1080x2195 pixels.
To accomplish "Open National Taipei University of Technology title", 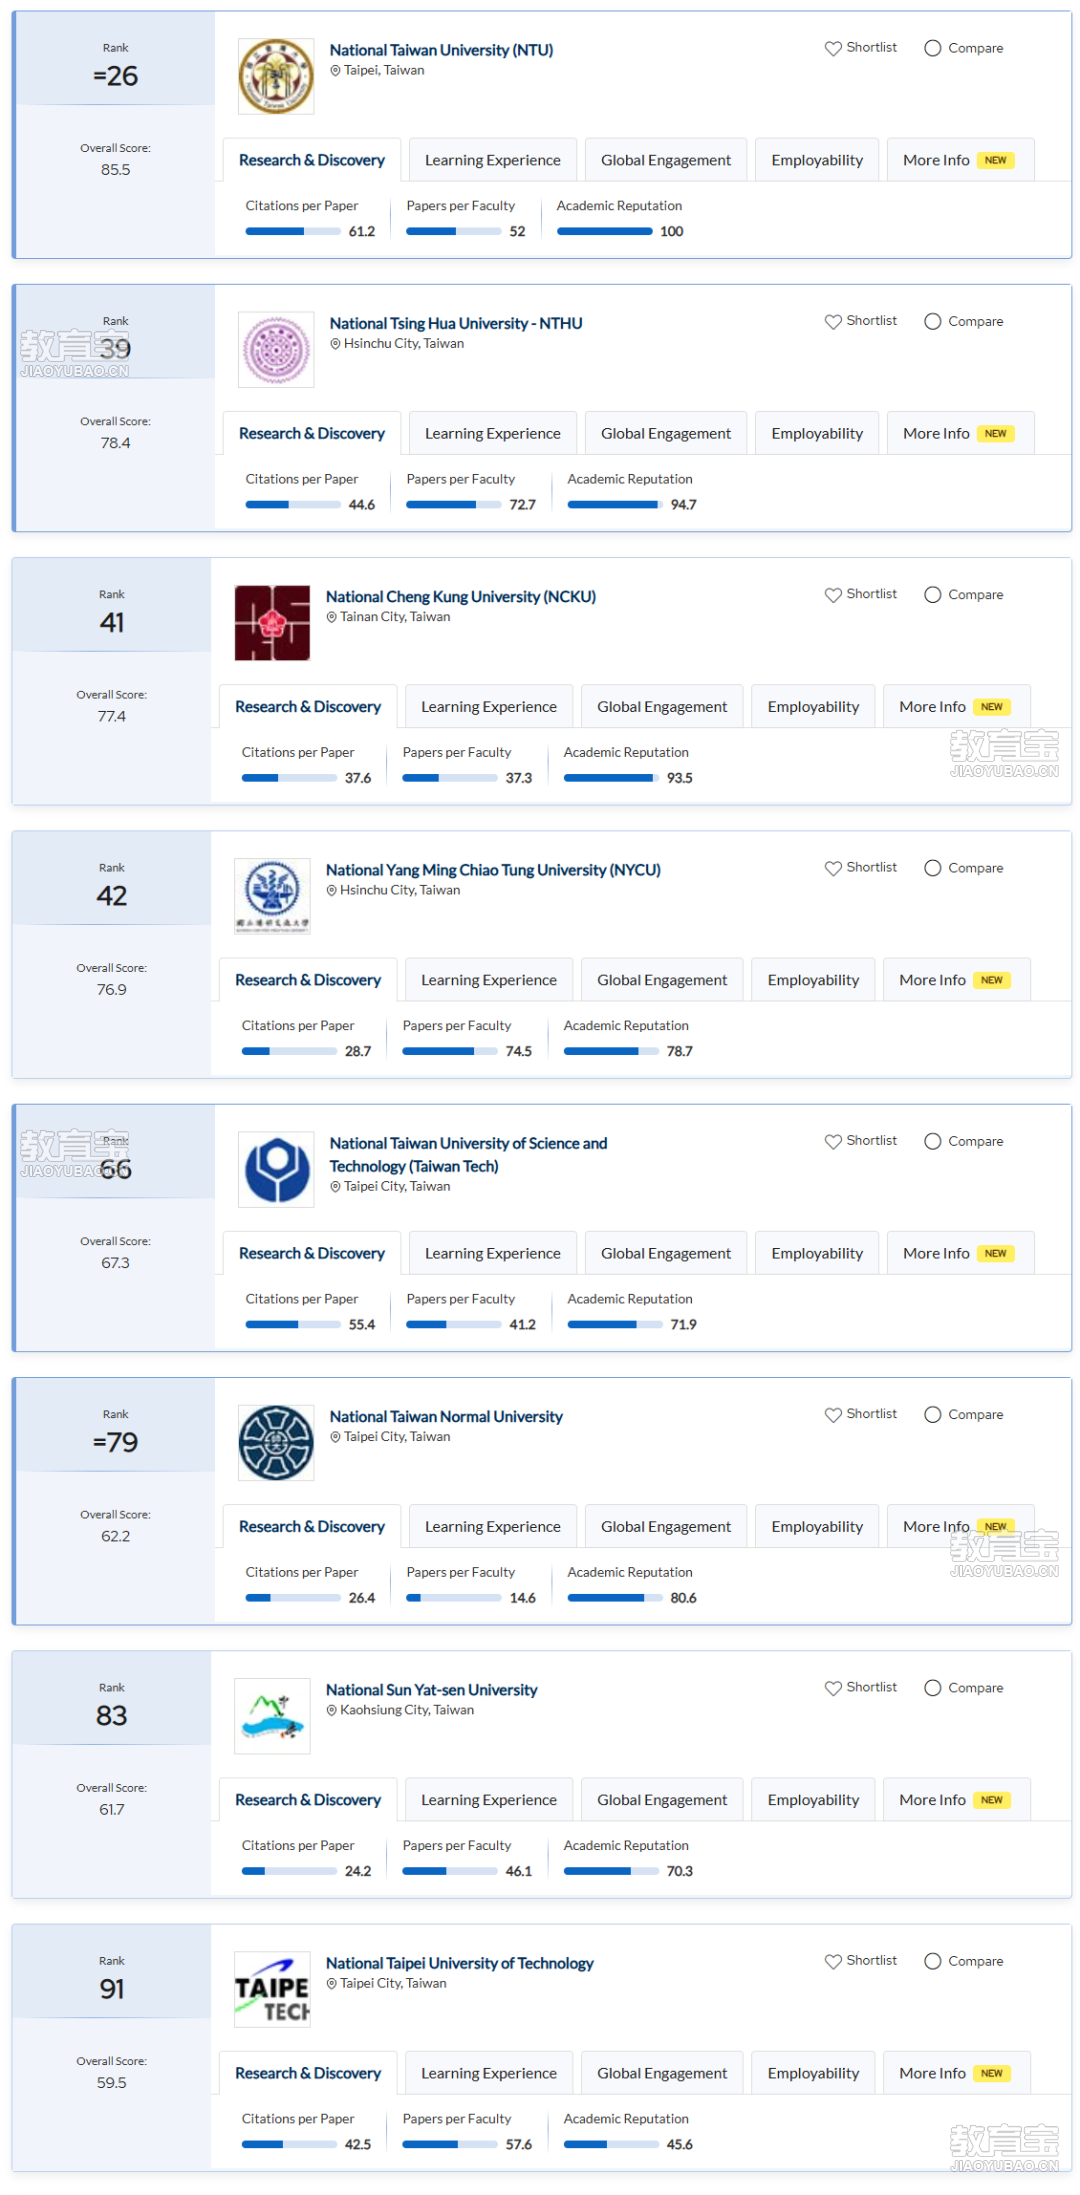I will click(x=459, y=1964).
